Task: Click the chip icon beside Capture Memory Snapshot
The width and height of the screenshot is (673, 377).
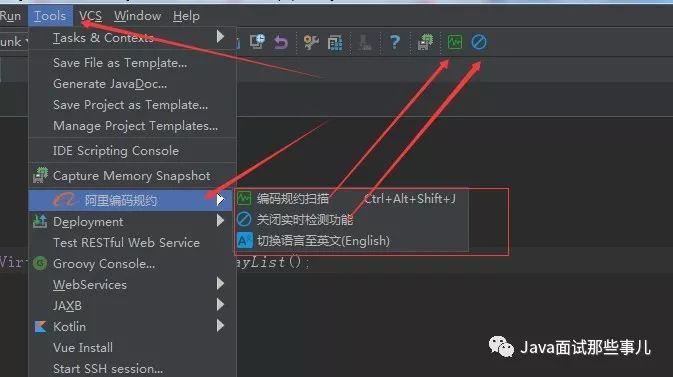Action: point(40,175)
